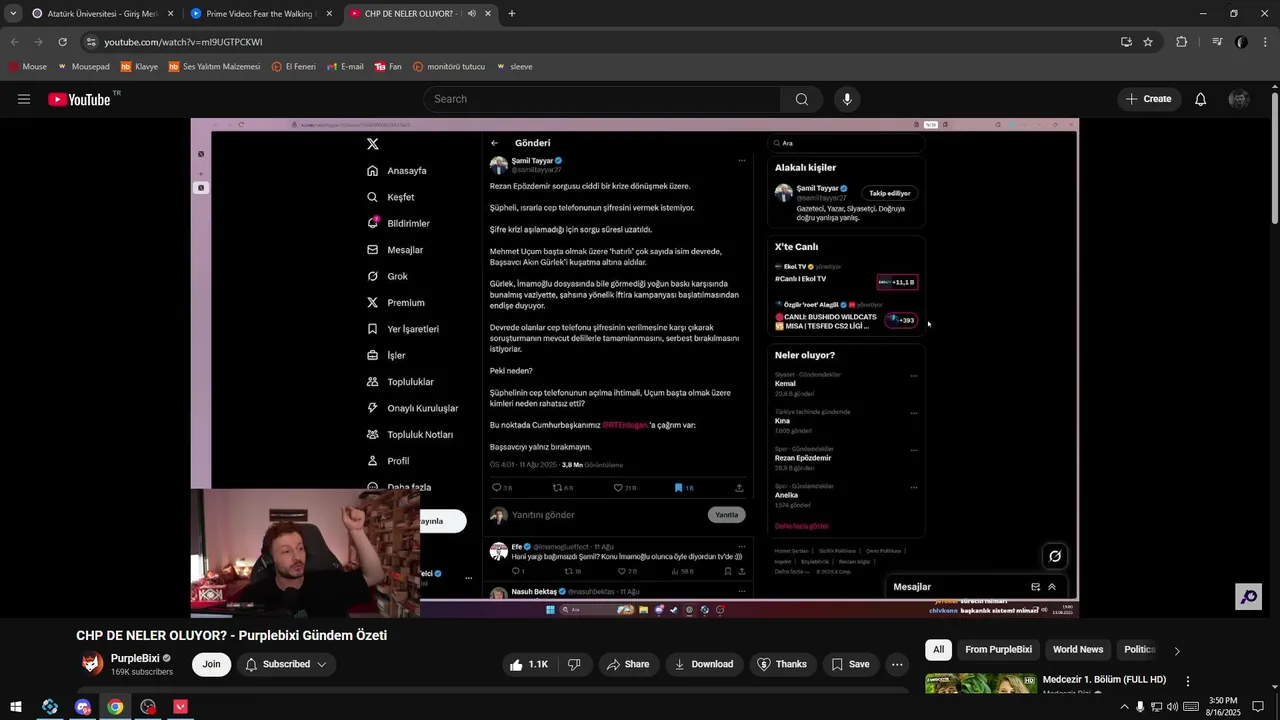
Task: Share the video
Action: coord(628,664)
